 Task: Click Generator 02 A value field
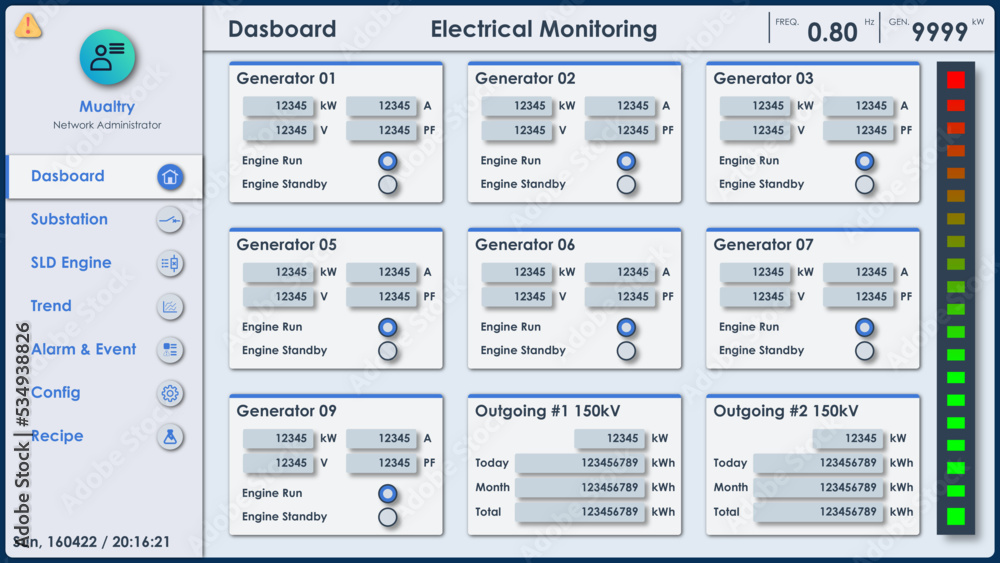[x=620, y=106]
